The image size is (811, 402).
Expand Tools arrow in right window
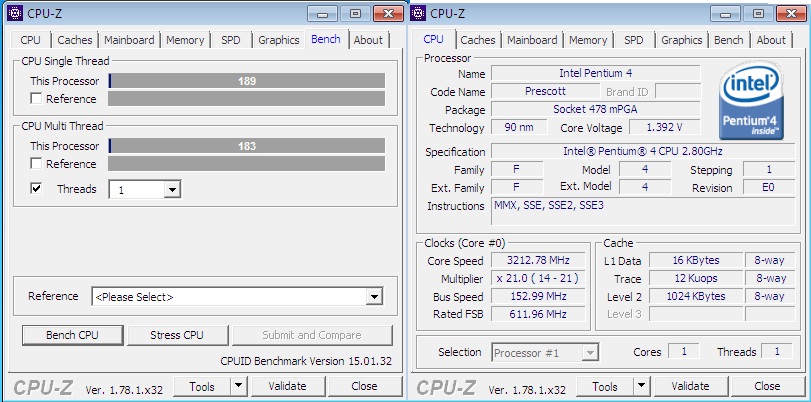tap(641, 385)
